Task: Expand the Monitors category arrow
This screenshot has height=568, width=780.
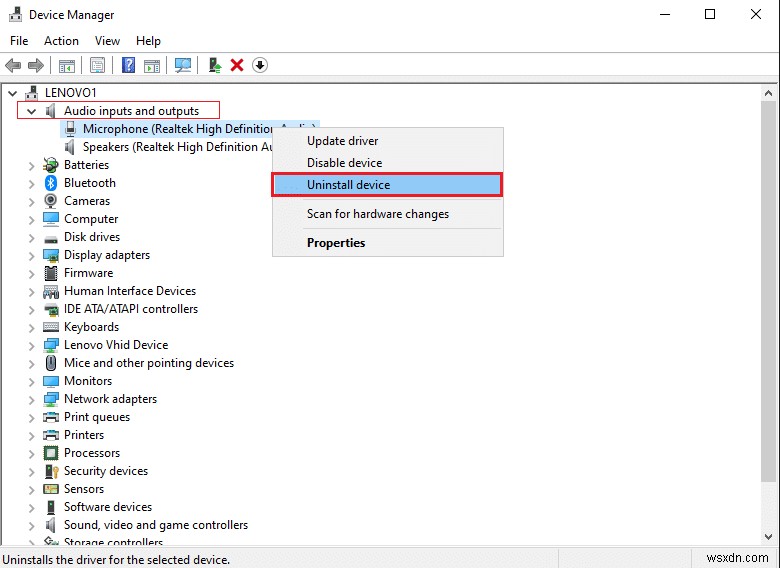Action: coord(31,381)
